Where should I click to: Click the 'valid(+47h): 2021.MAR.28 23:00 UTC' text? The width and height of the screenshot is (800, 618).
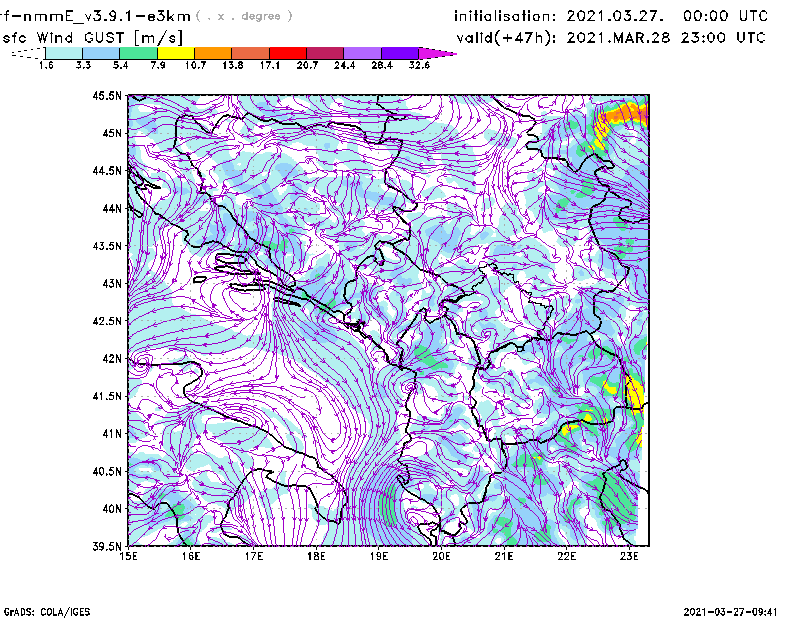(x=611, y=38)
